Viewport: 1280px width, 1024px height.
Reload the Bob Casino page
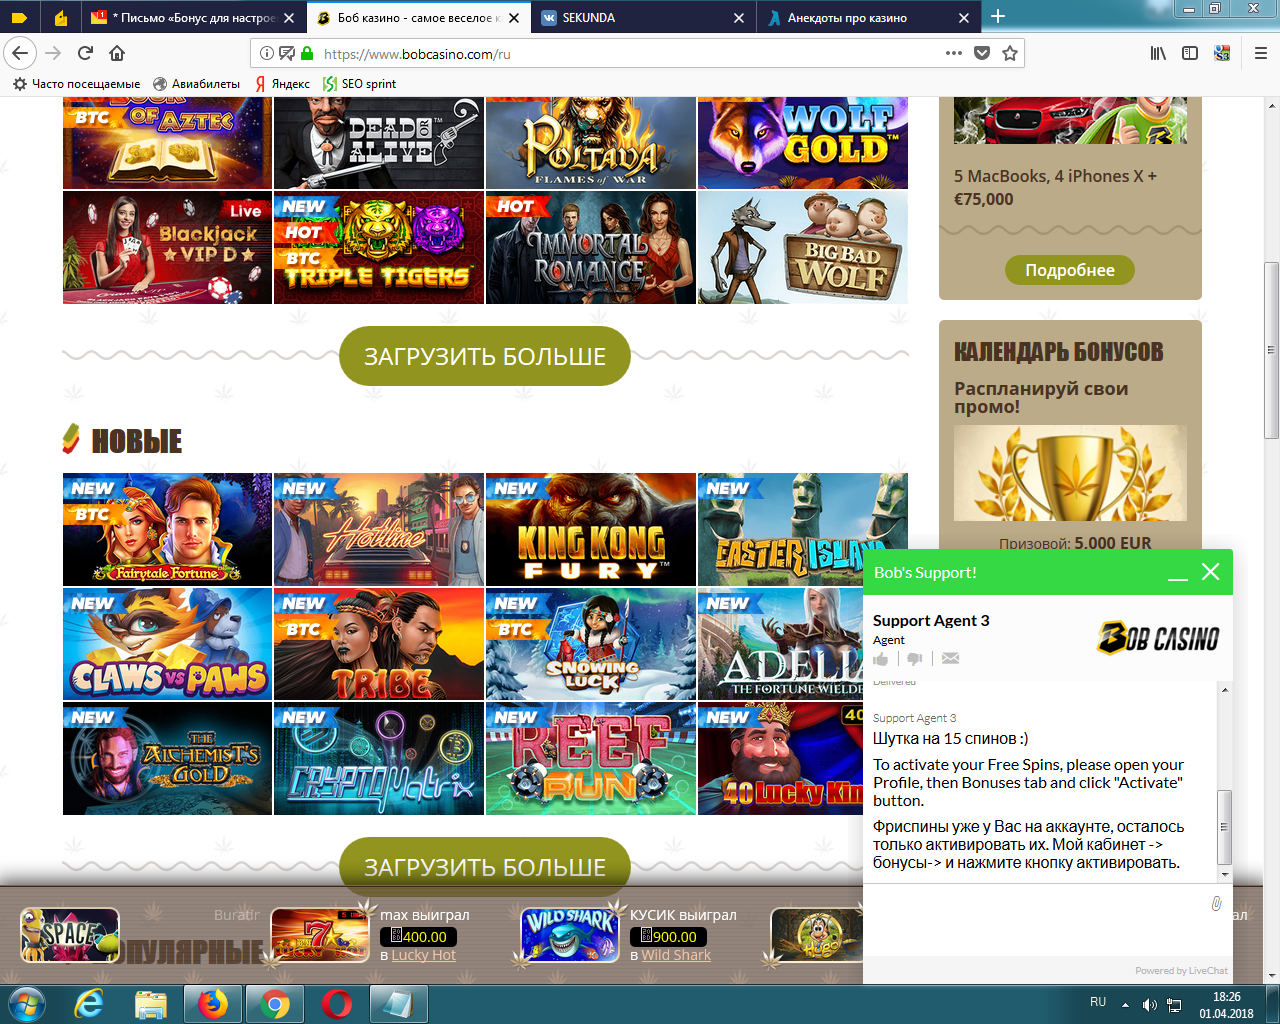point(85,53)
